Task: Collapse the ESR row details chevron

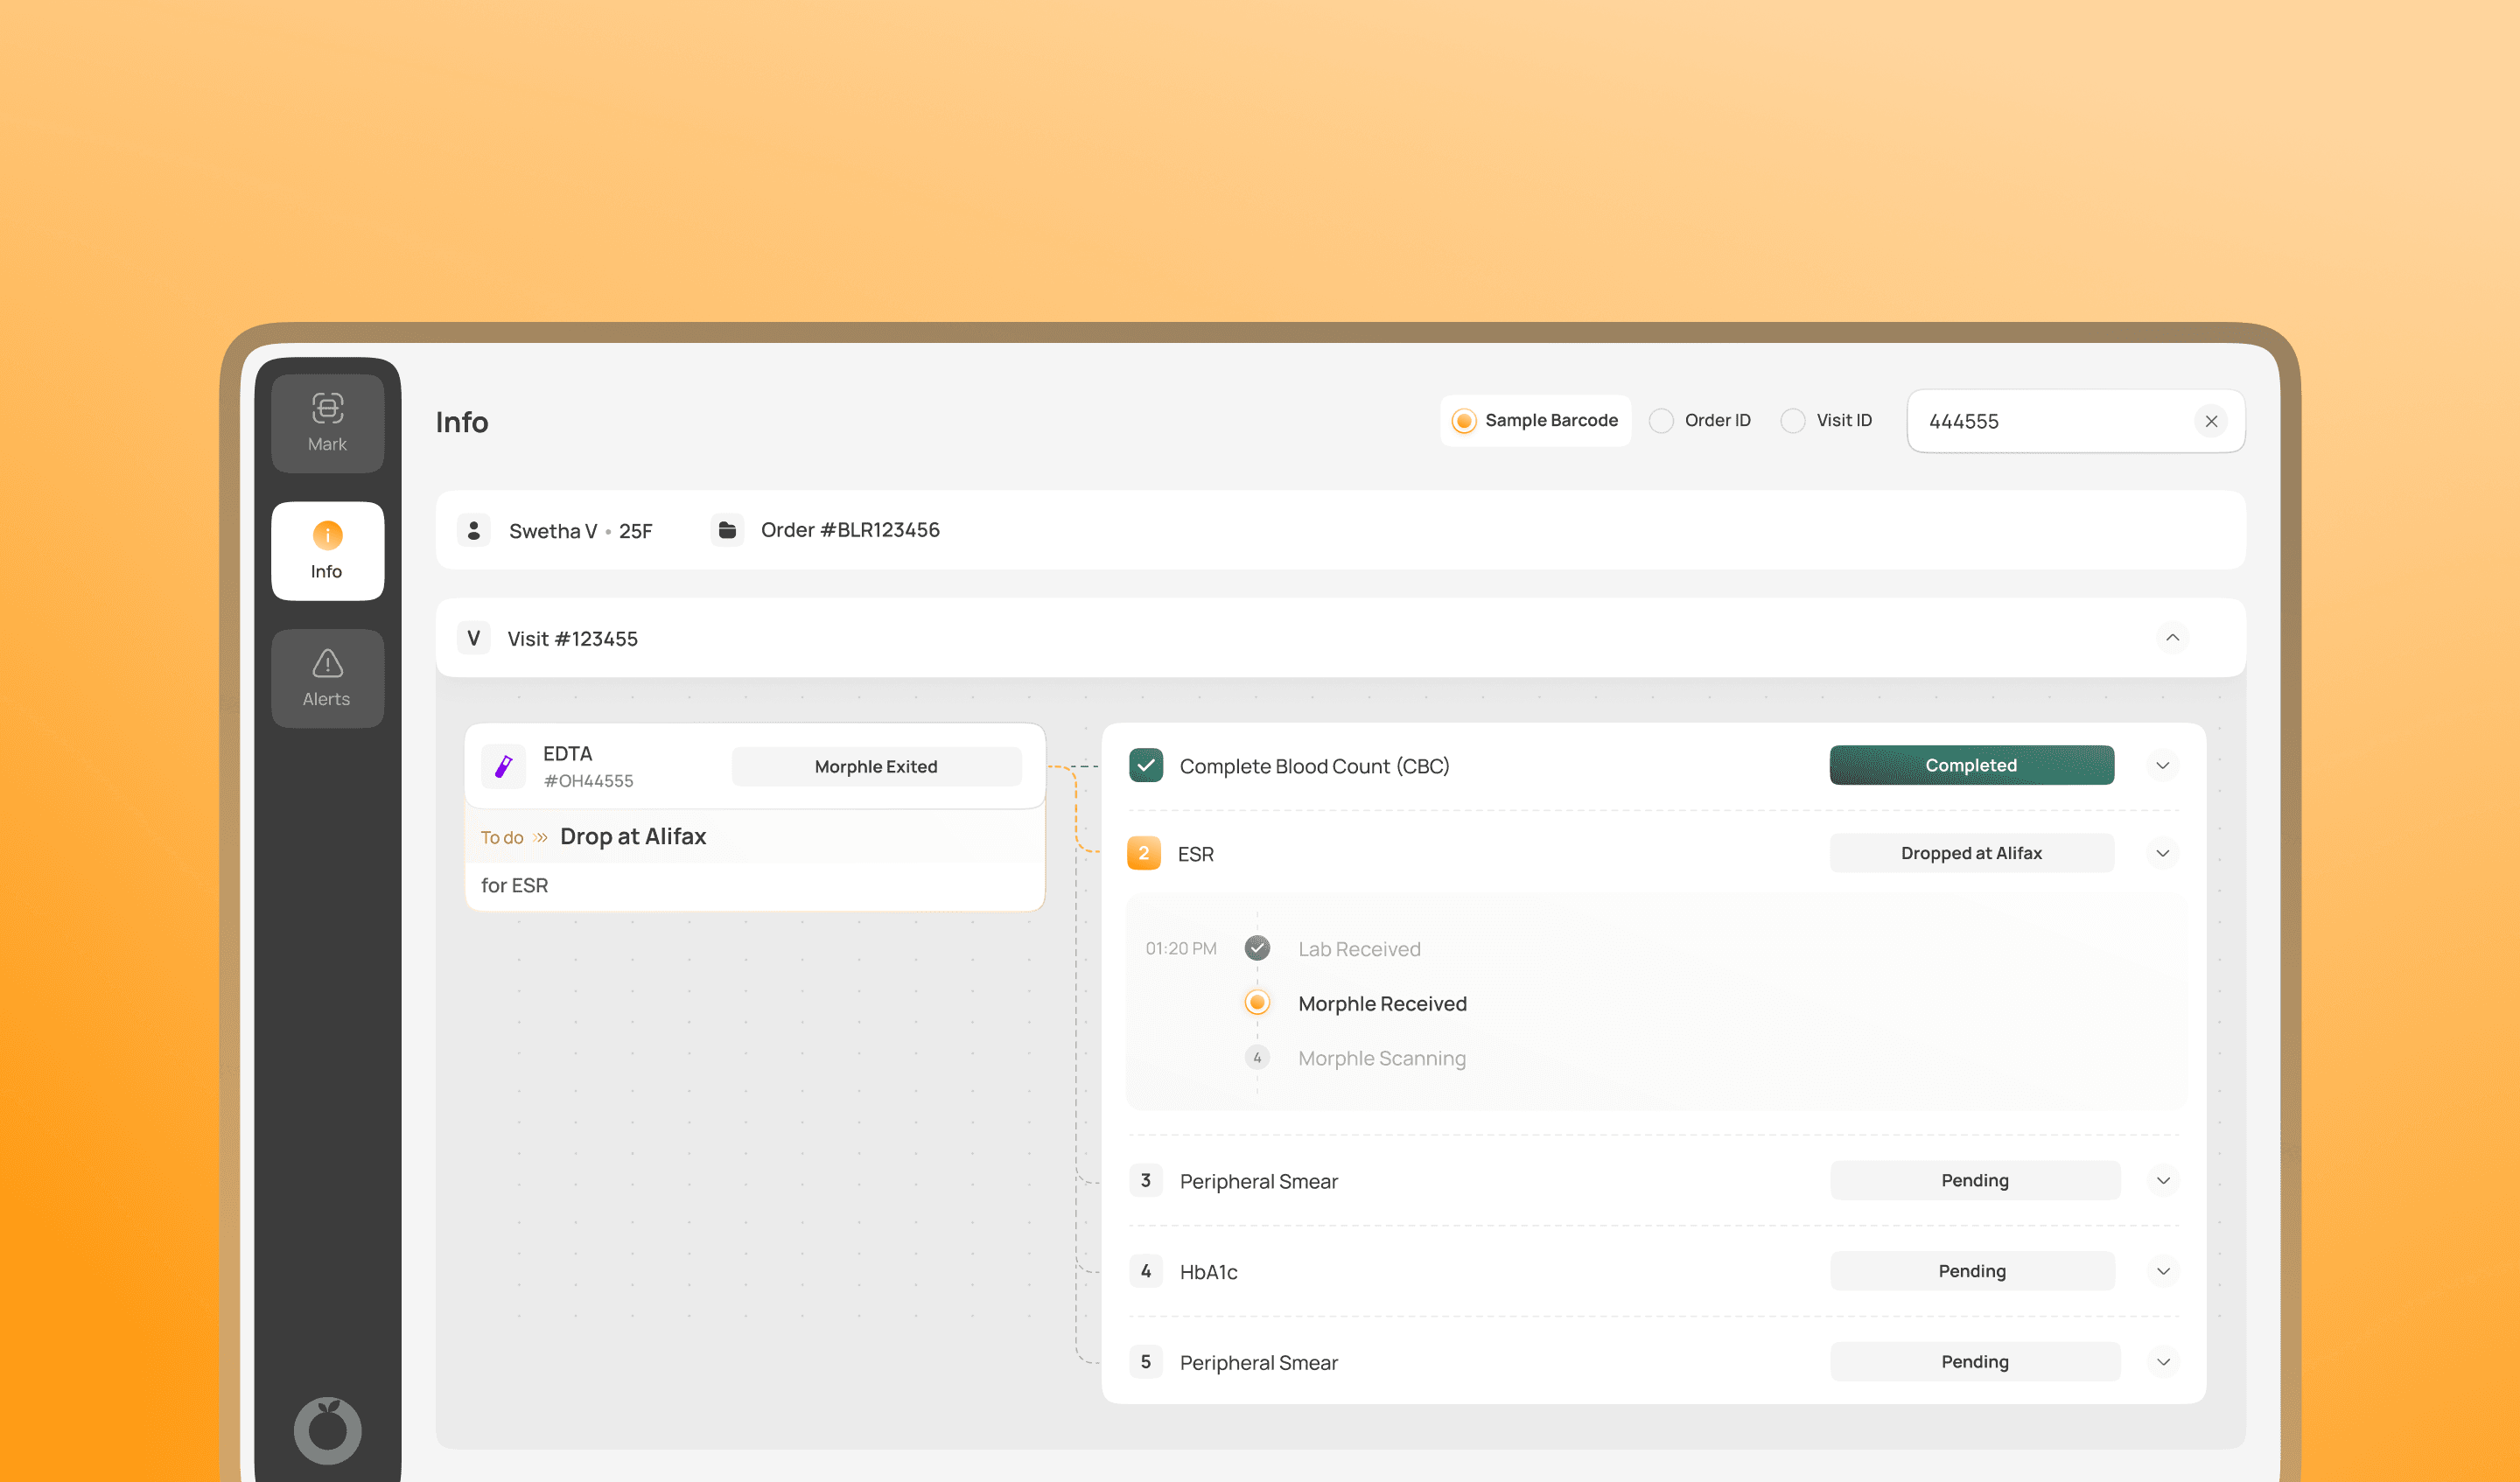Action: 2163,853
